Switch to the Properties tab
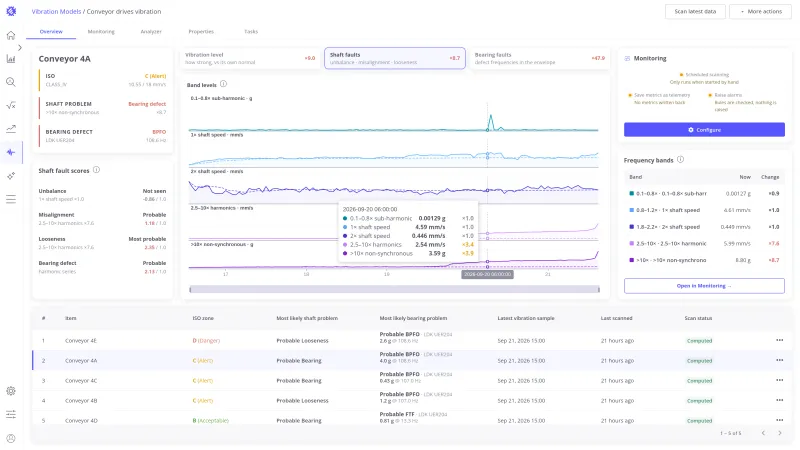 (x=201, y=32)
